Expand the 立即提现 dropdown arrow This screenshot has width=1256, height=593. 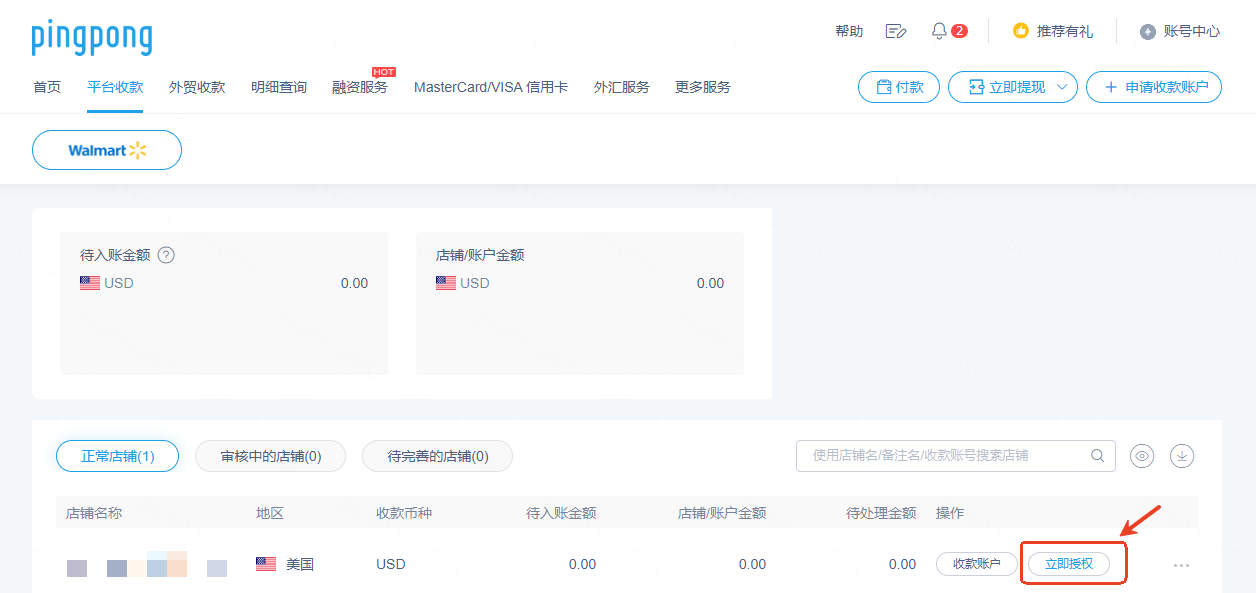tap(1062, 87)
